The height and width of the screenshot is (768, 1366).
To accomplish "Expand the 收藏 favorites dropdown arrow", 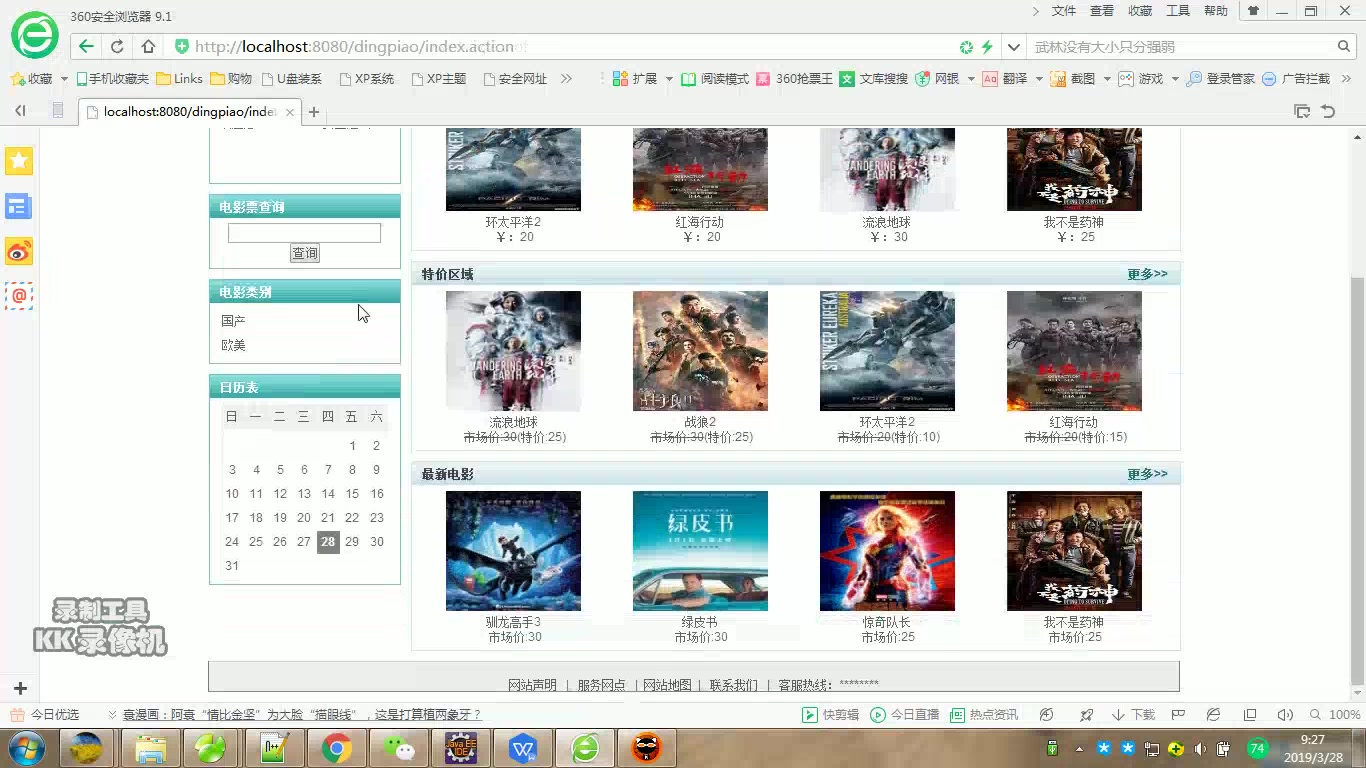I will [x=64, y=78].
